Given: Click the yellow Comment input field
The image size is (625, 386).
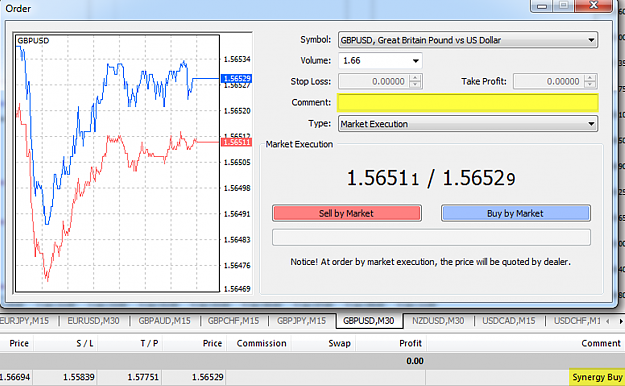Looking at the screenshot, I should (468, 102).
